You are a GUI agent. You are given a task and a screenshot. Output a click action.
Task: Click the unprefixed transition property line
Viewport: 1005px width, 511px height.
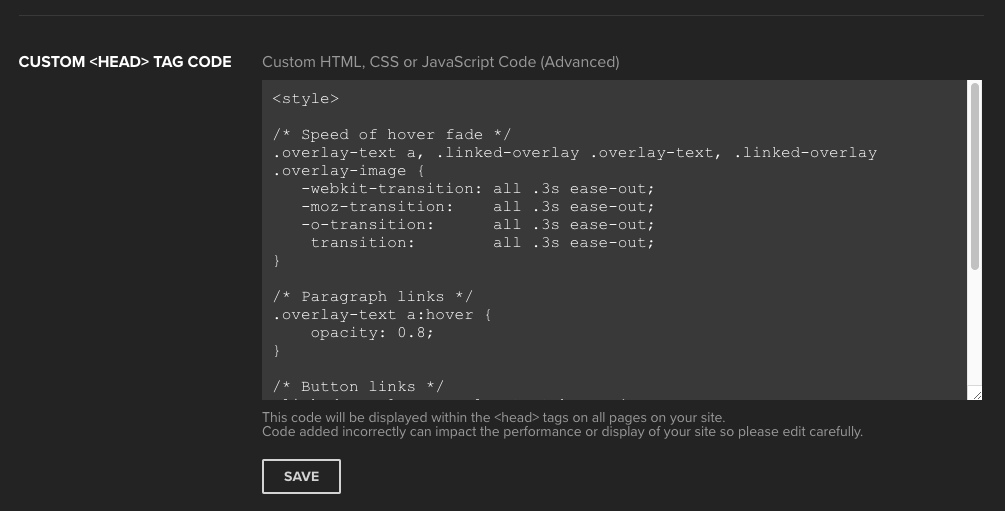(x=482, y=243)
